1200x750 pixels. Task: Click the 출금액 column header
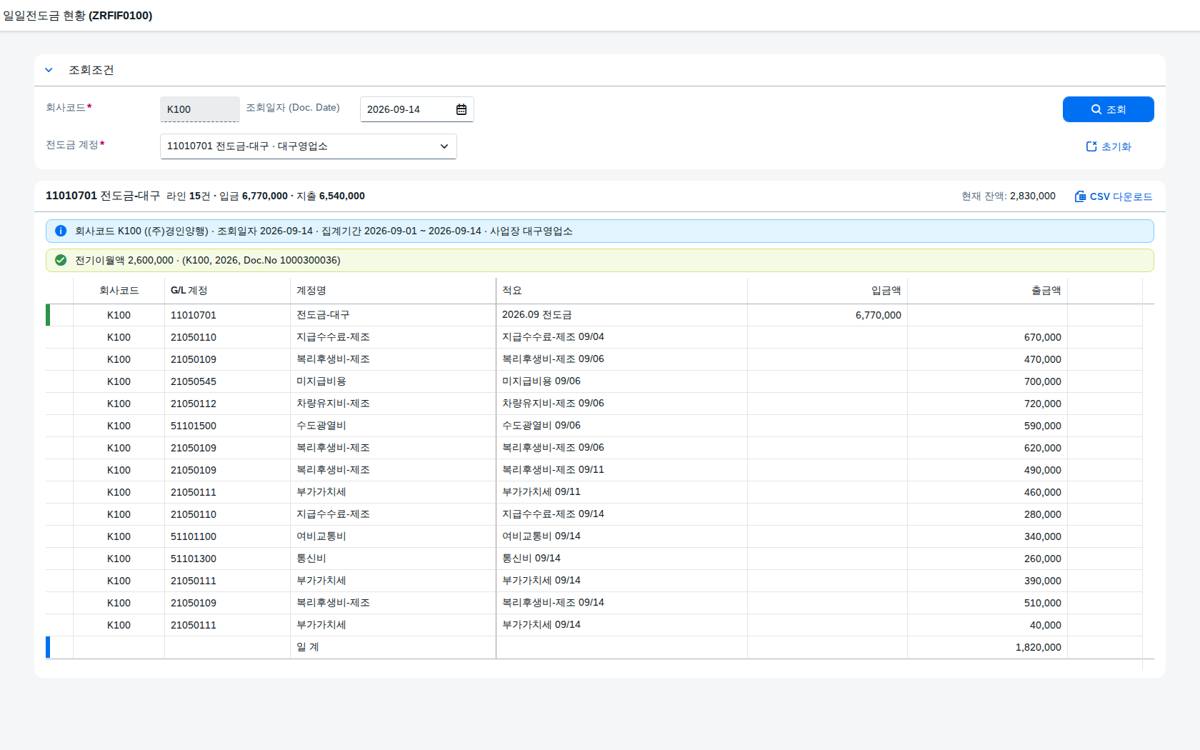click(x=987, y=290)
